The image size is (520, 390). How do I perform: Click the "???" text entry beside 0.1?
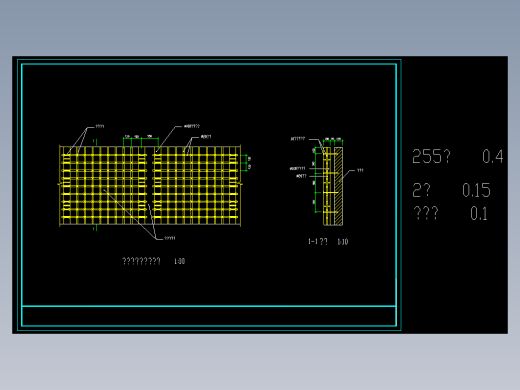click(426, 213)
